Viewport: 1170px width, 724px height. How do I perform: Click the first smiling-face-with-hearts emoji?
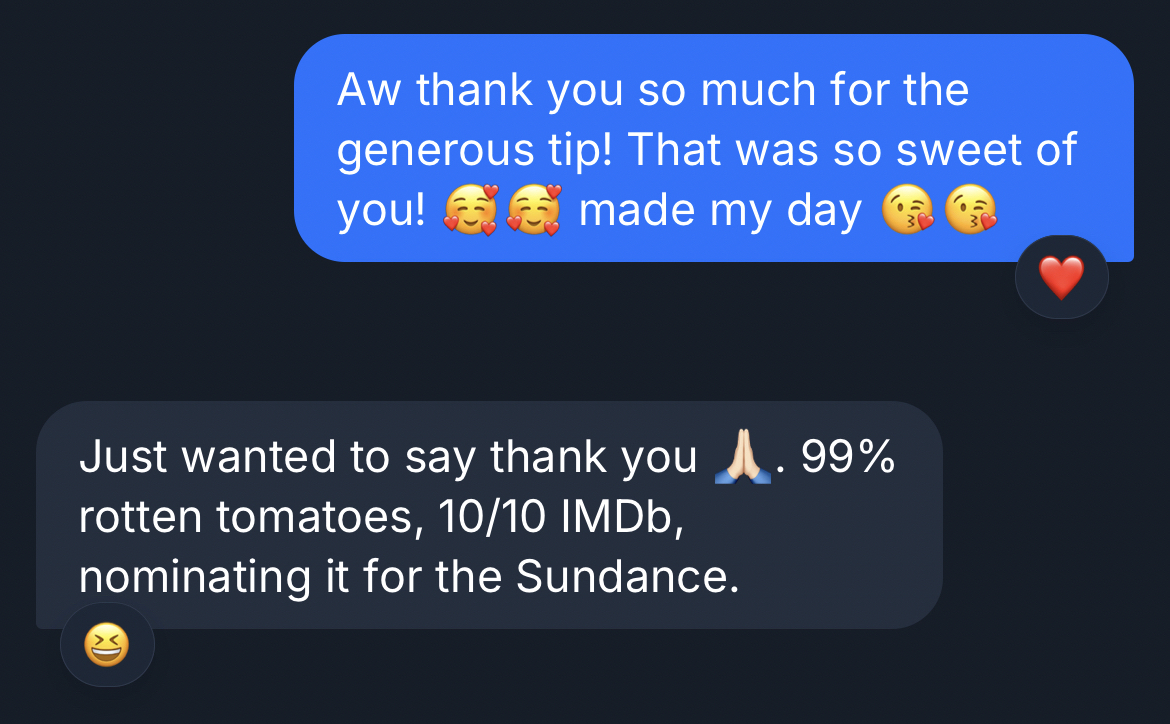[x=469, y=211]
